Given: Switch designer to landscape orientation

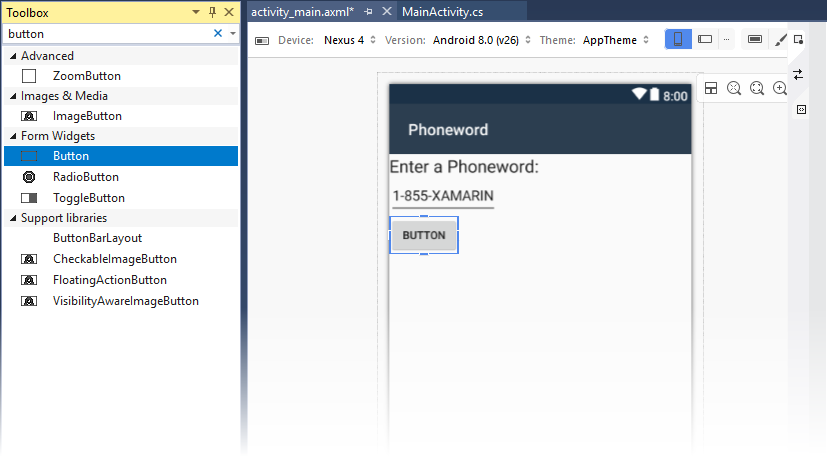Looking at the screenshot, I should [705, 40].
